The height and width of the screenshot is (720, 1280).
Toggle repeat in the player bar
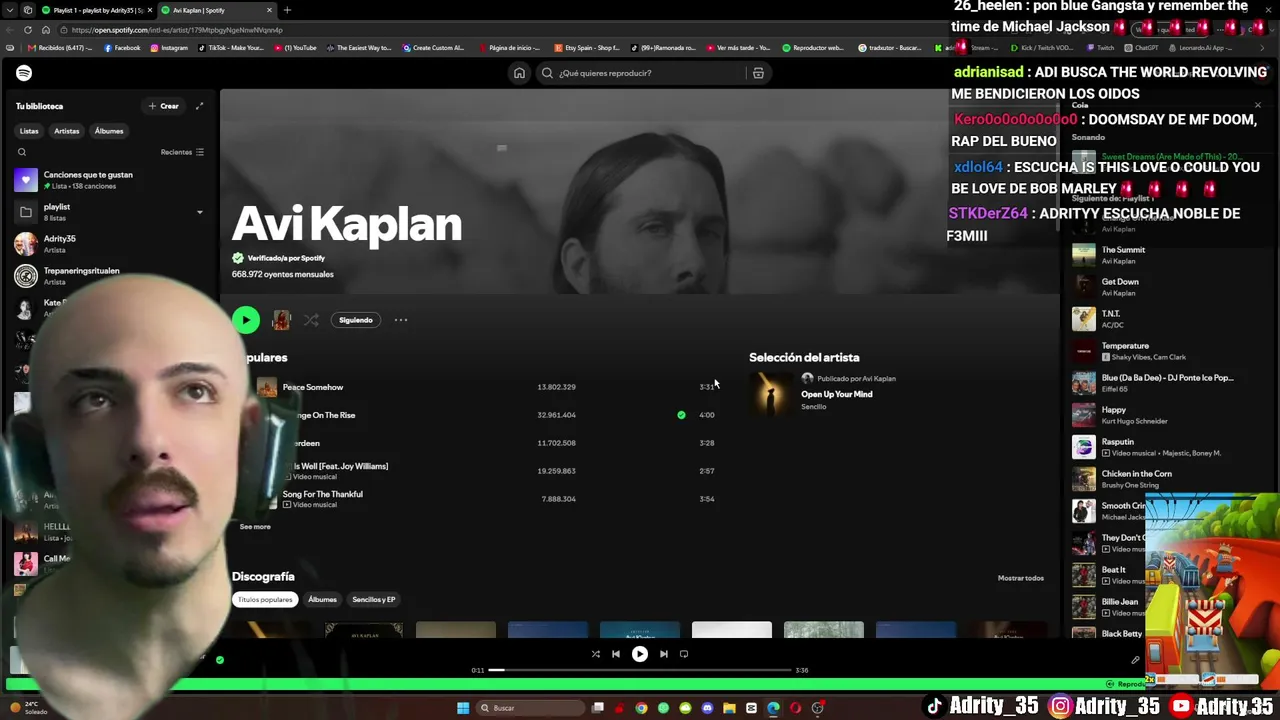(684, 654)
